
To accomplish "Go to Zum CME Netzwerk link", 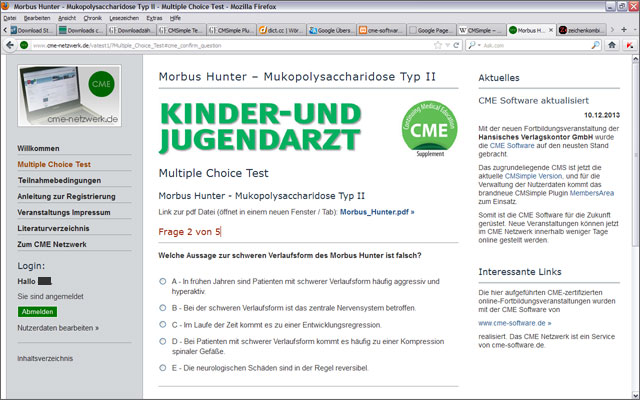I will pos(52,244).
